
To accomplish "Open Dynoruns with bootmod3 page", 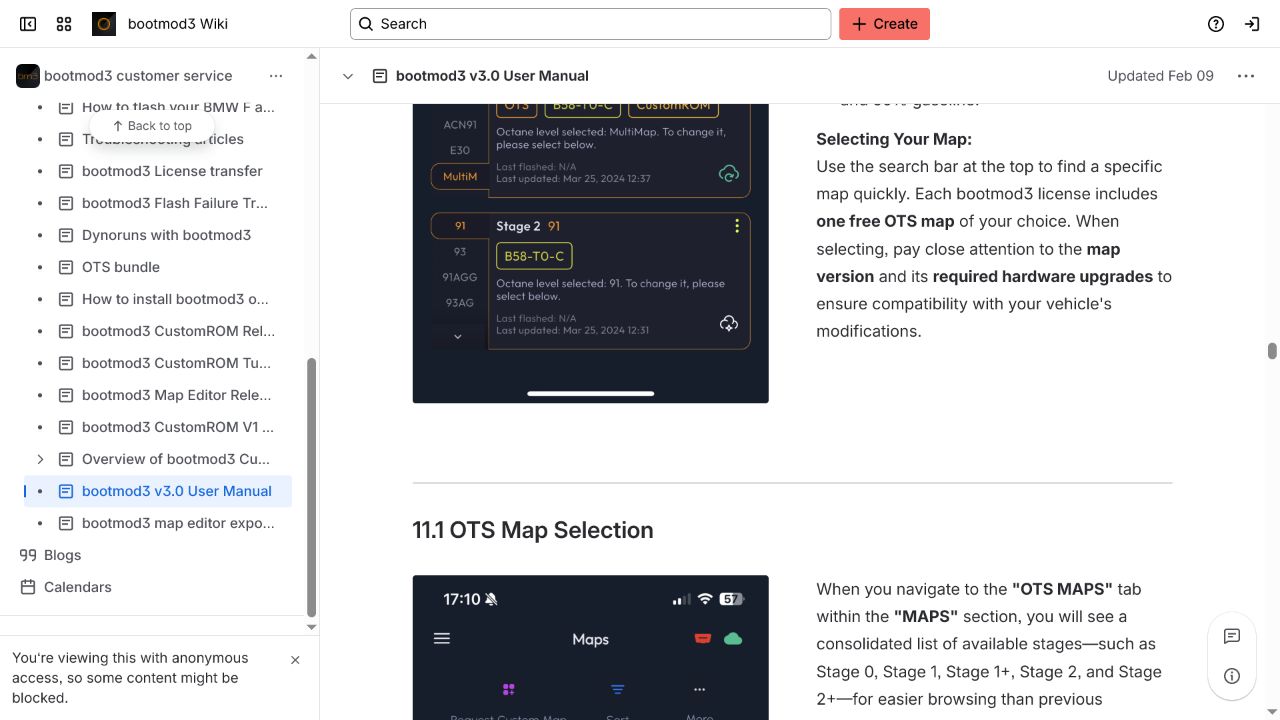I will coord(166,235).
